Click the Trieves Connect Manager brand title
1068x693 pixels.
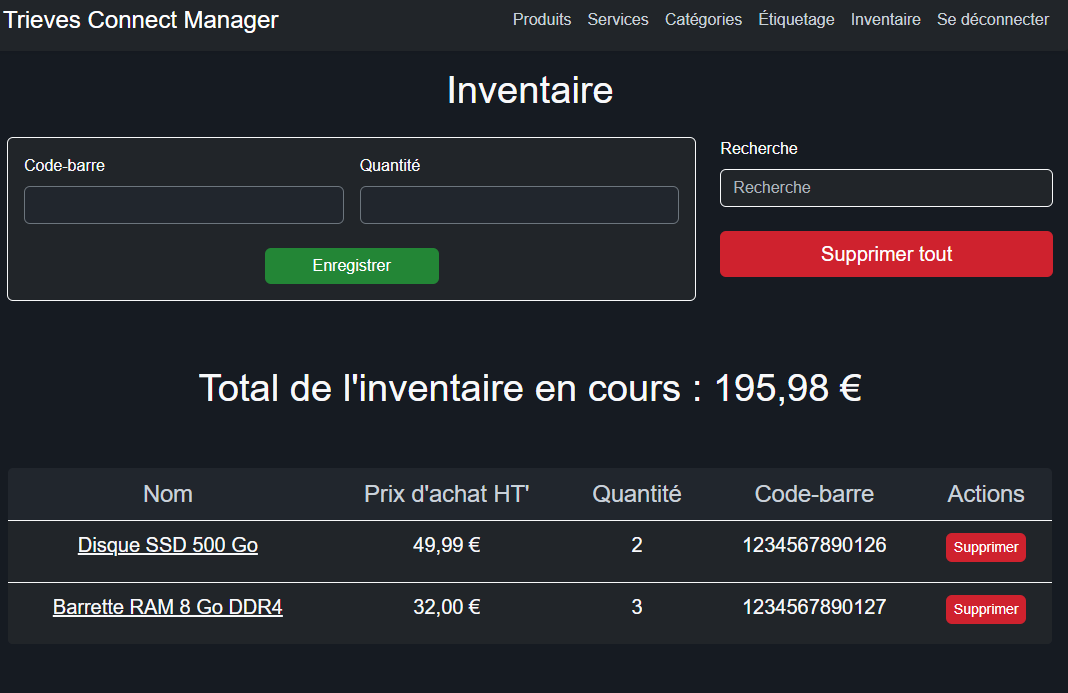click(141, 20)
